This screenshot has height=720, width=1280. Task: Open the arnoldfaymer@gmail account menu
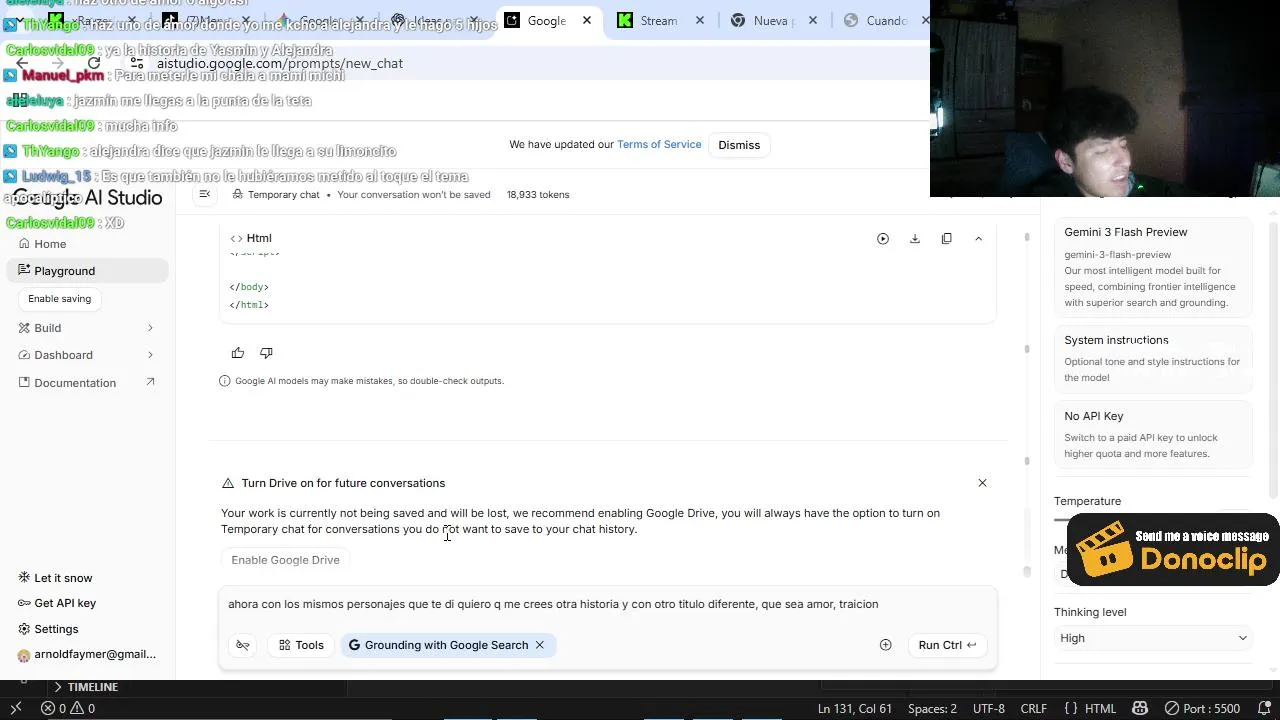[x=87, y=655]
